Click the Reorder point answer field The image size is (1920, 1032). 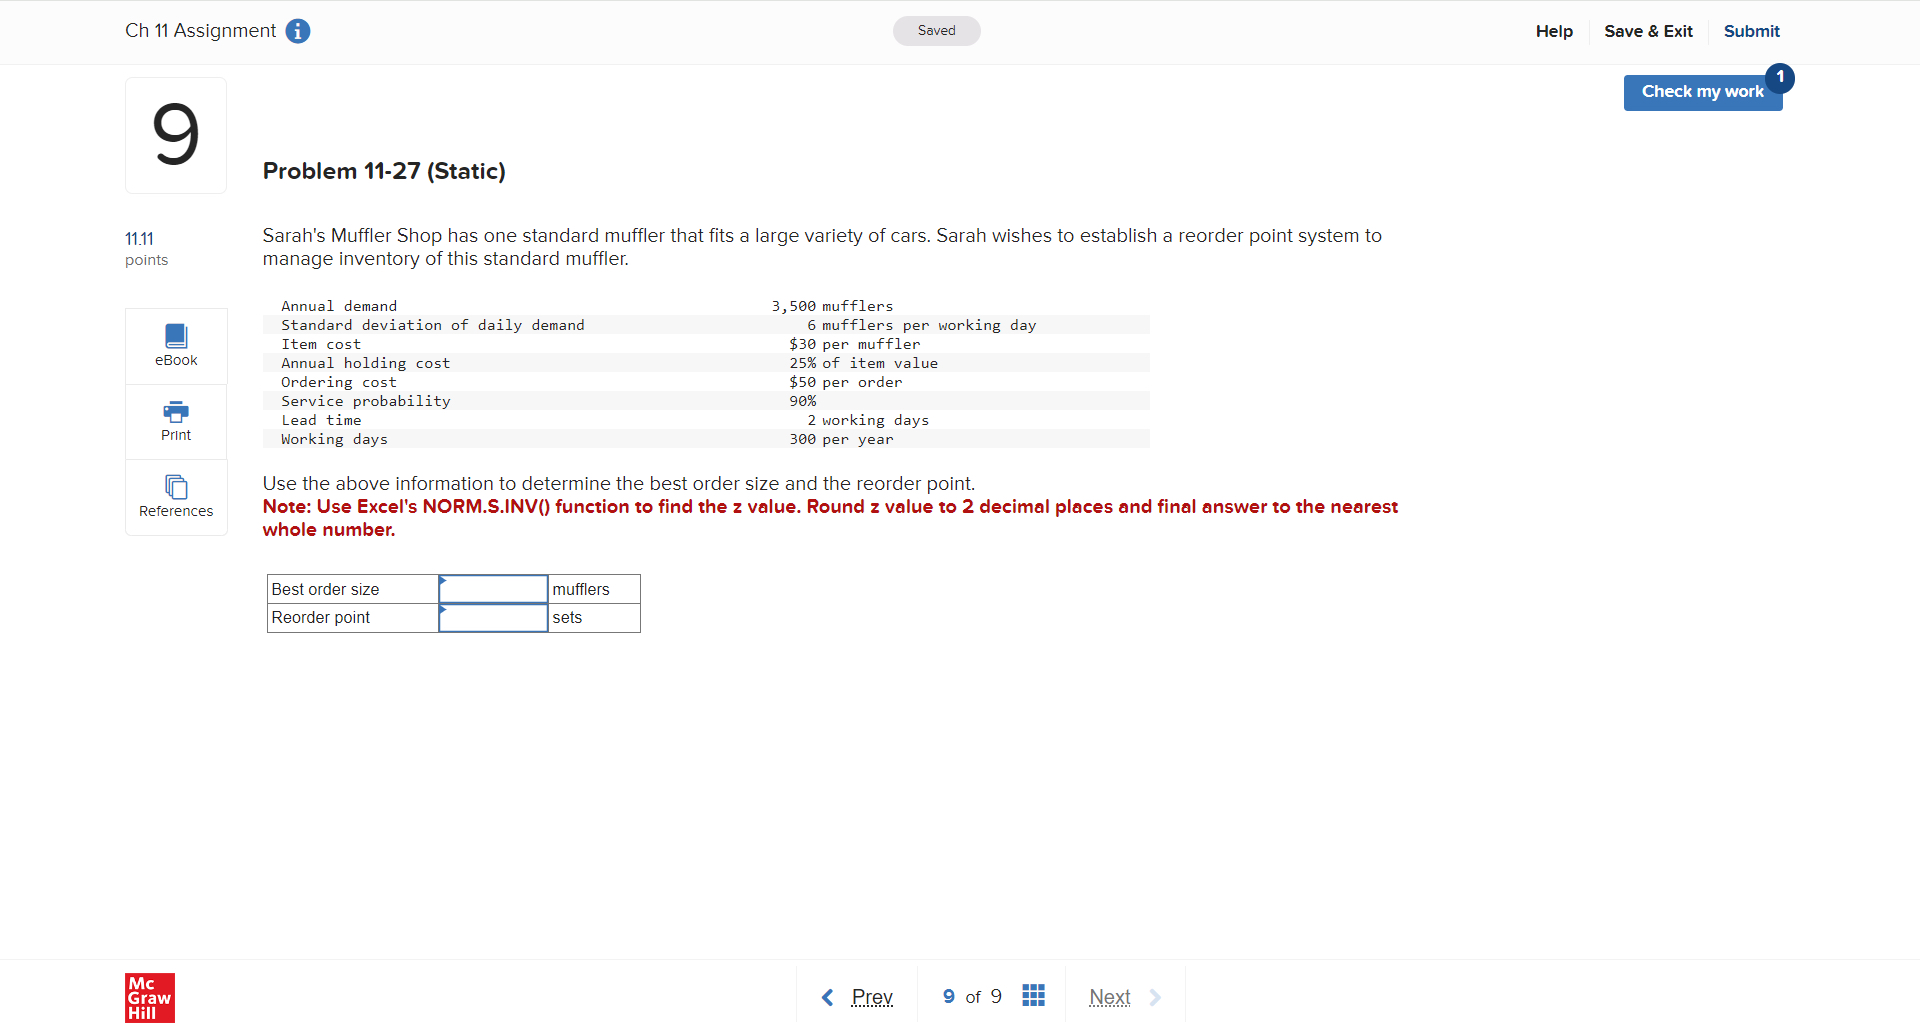493,618
